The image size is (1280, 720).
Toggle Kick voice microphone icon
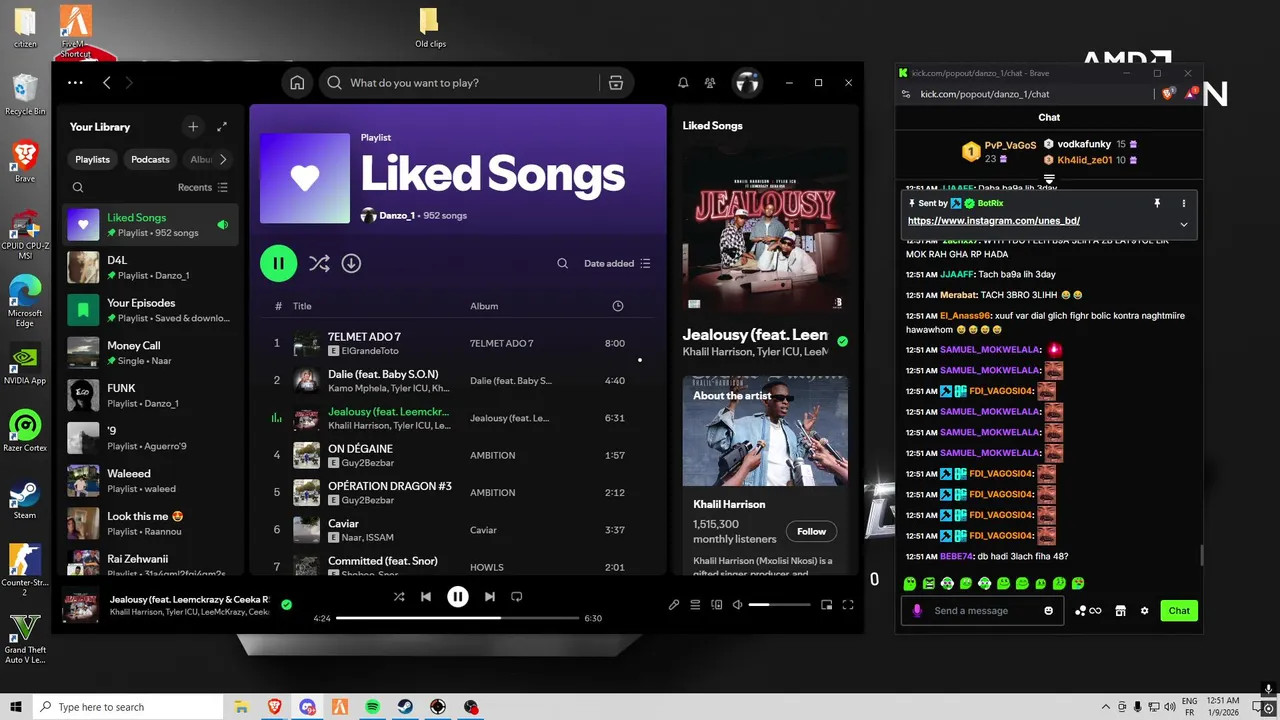917,611
